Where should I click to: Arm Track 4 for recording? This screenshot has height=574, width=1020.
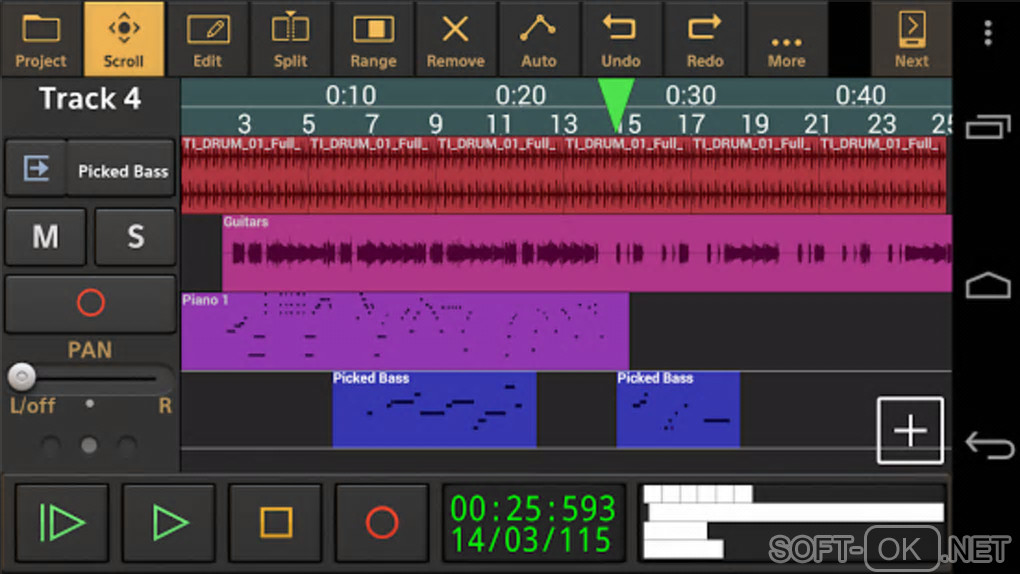(x=90, y=303)
